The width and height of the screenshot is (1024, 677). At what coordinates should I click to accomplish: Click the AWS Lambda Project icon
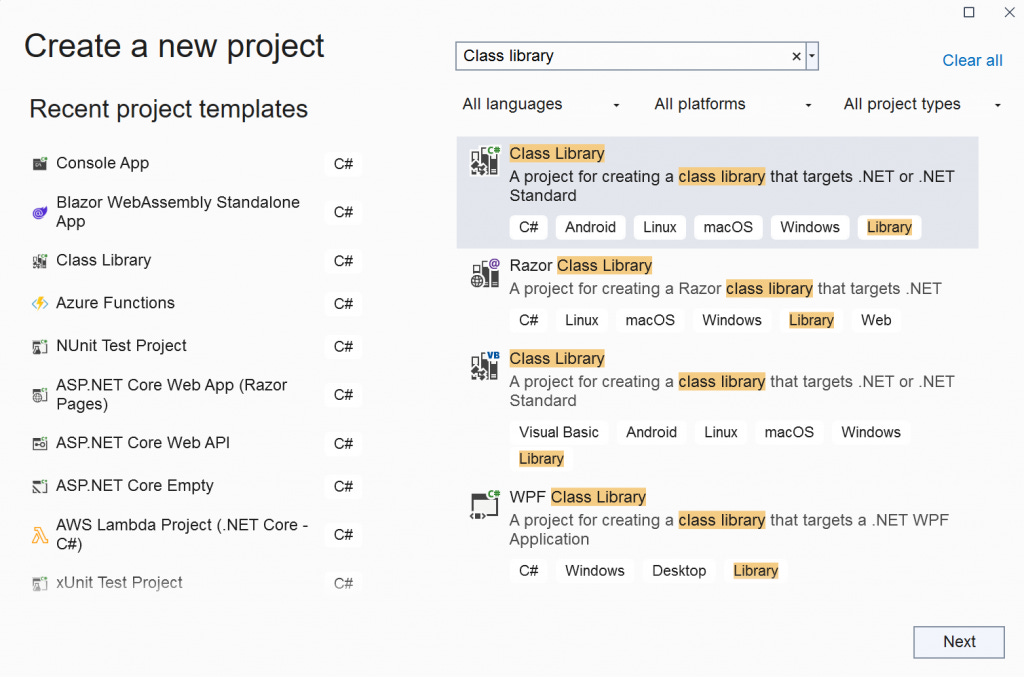tap(40, 535)
